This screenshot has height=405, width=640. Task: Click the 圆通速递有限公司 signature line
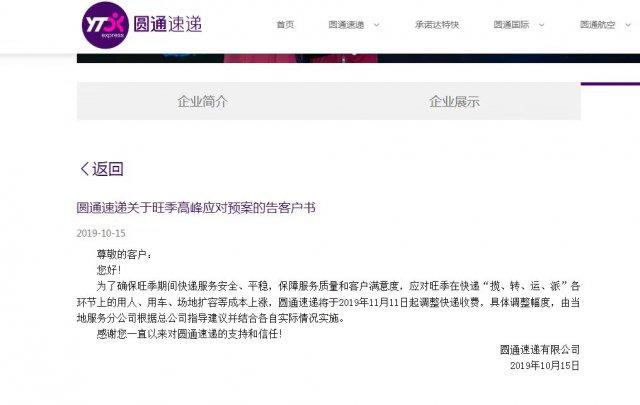(x=540, y=350)
